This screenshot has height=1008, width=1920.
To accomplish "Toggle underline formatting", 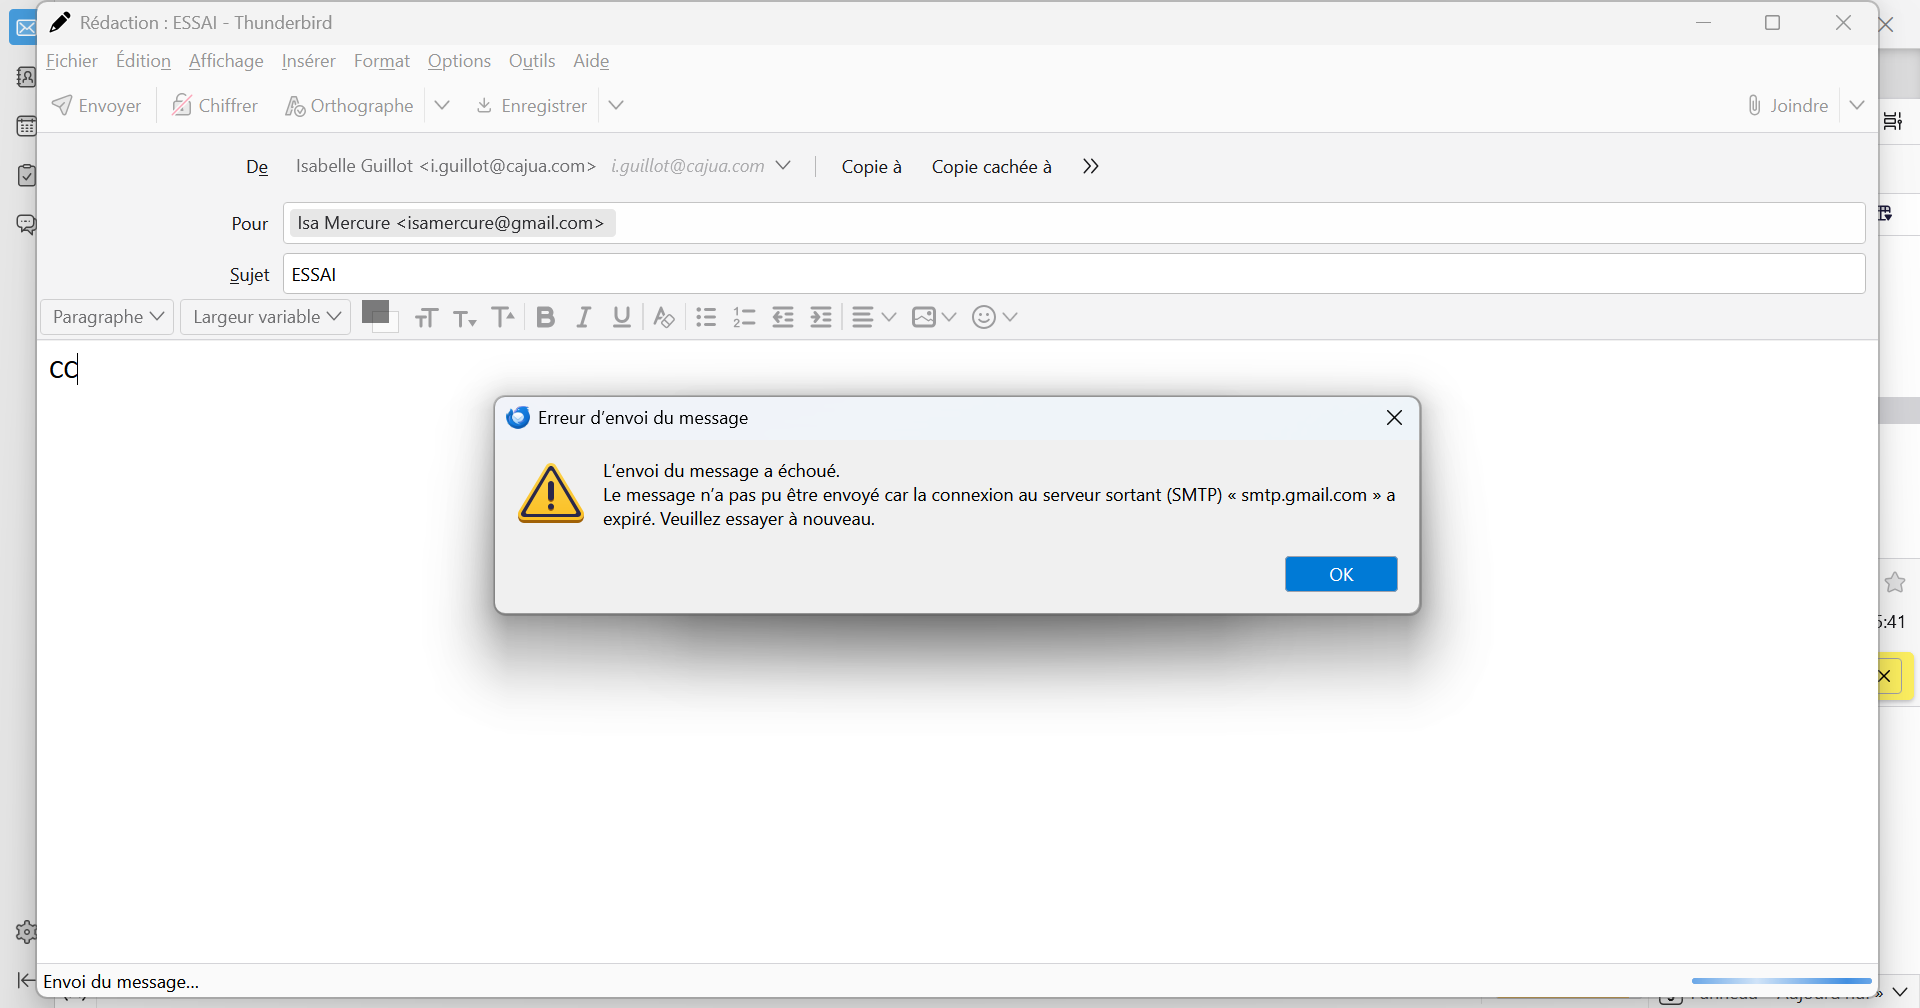I will 622,317.
